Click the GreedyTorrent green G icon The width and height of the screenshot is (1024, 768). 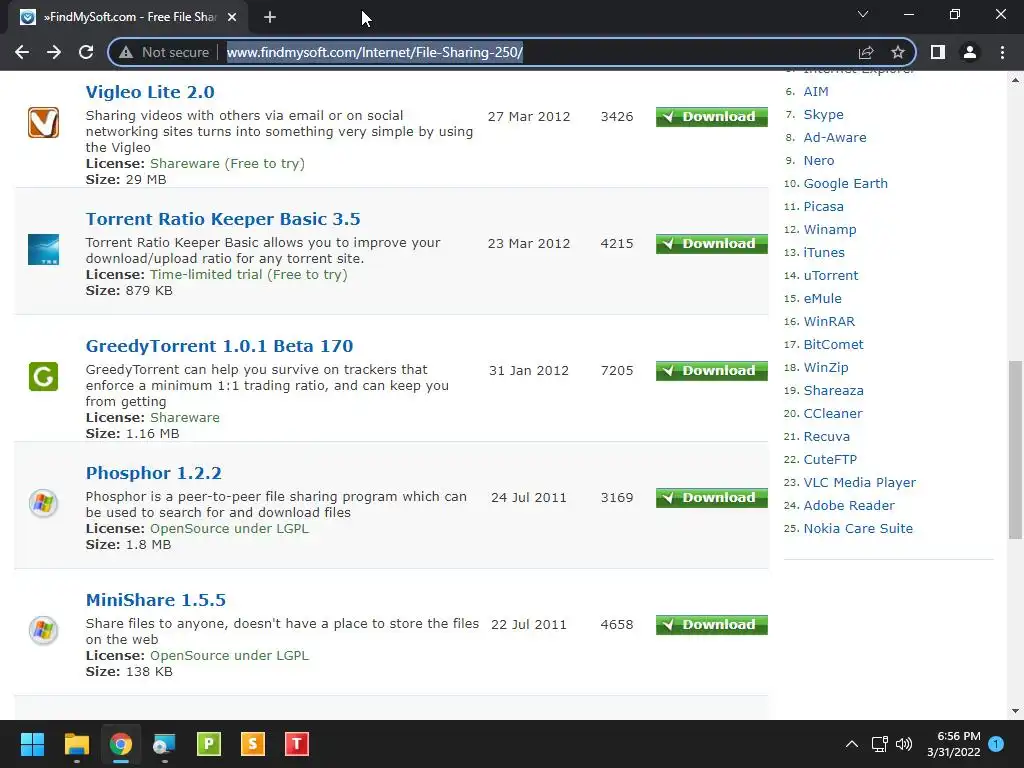point(43,376)
